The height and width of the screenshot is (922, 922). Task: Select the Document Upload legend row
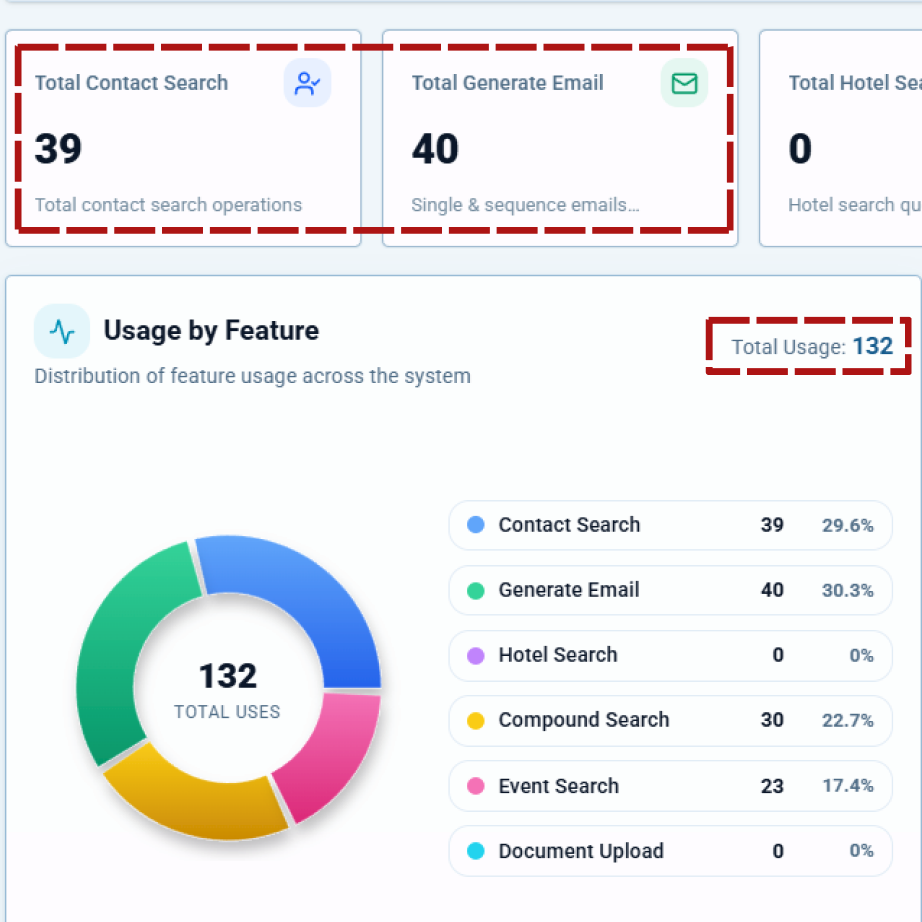pyautogui.click(x=670, y=851)
